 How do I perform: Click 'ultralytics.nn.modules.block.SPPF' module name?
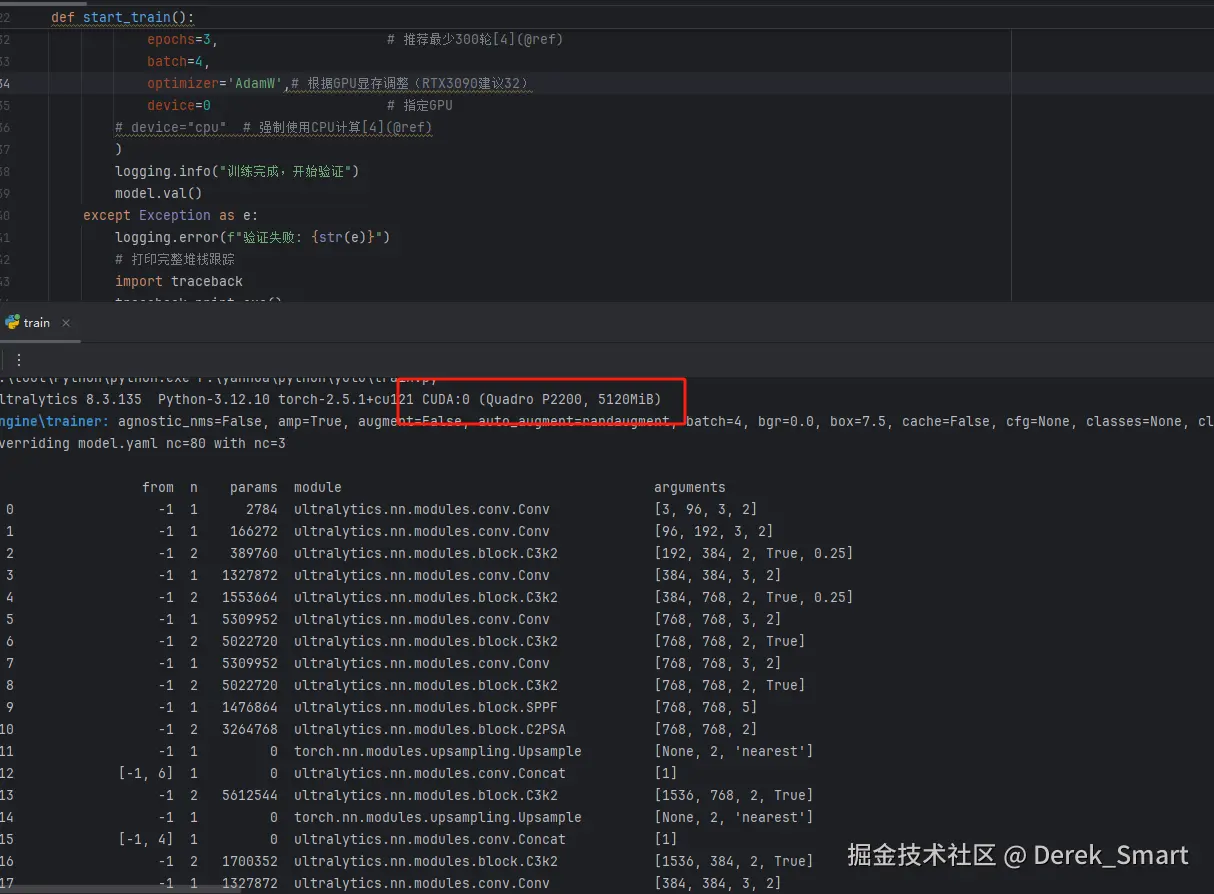[x=426, y=708]
